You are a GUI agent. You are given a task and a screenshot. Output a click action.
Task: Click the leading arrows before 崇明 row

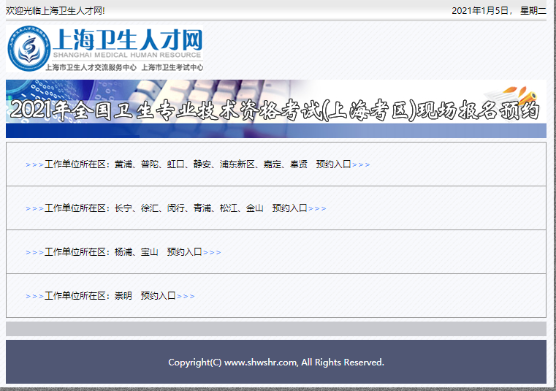pos(34,296)
